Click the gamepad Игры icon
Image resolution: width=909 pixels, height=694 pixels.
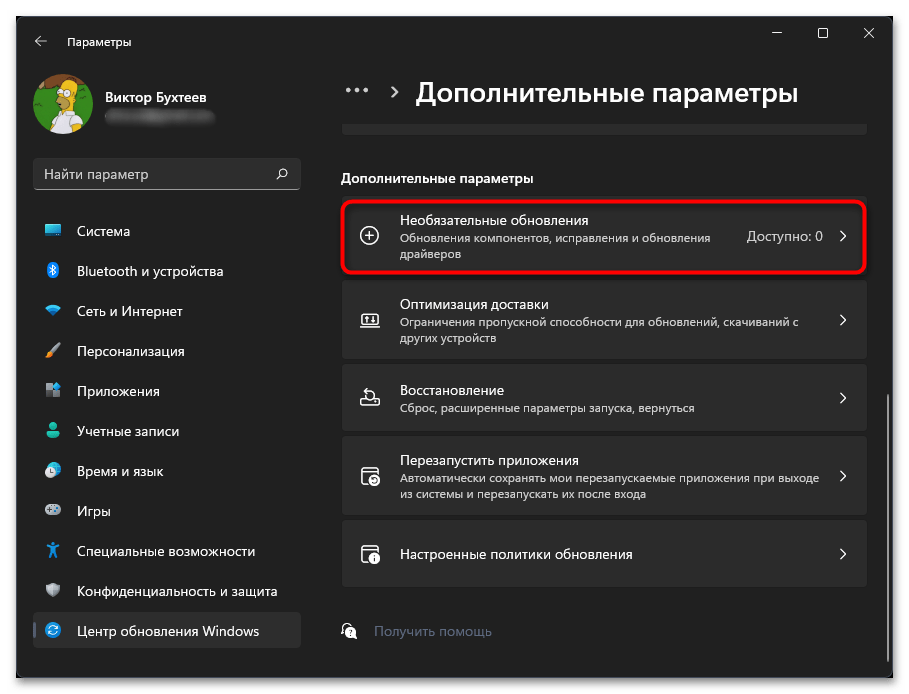pyautogui.click(x=53, y=510)
